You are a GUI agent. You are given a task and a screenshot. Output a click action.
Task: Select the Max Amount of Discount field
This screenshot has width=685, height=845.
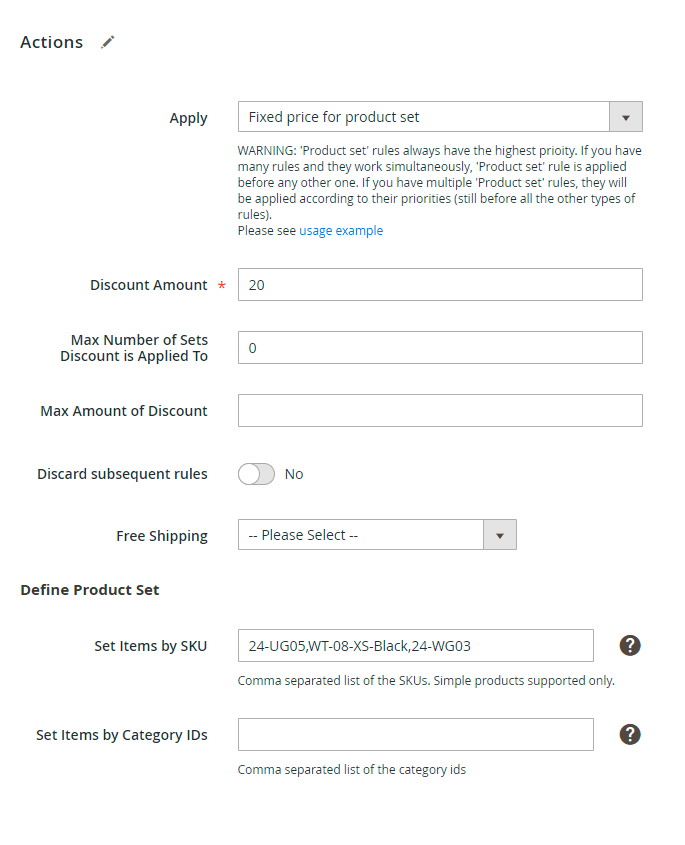click(x=440, y=411)
